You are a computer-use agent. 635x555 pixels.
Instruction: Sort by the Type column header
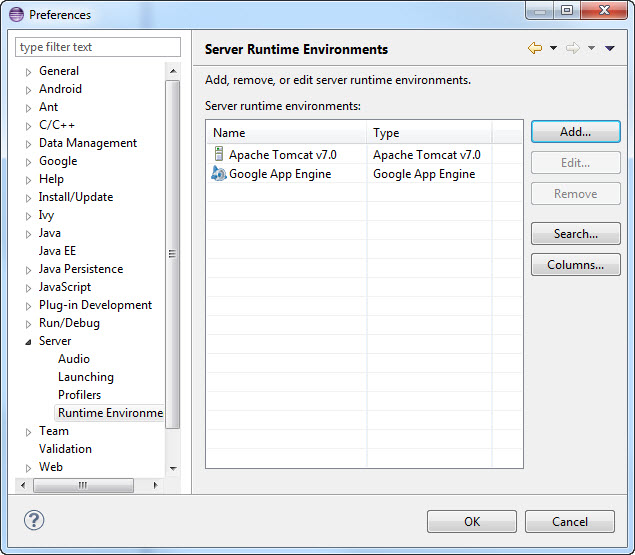(x=429, y=133)
